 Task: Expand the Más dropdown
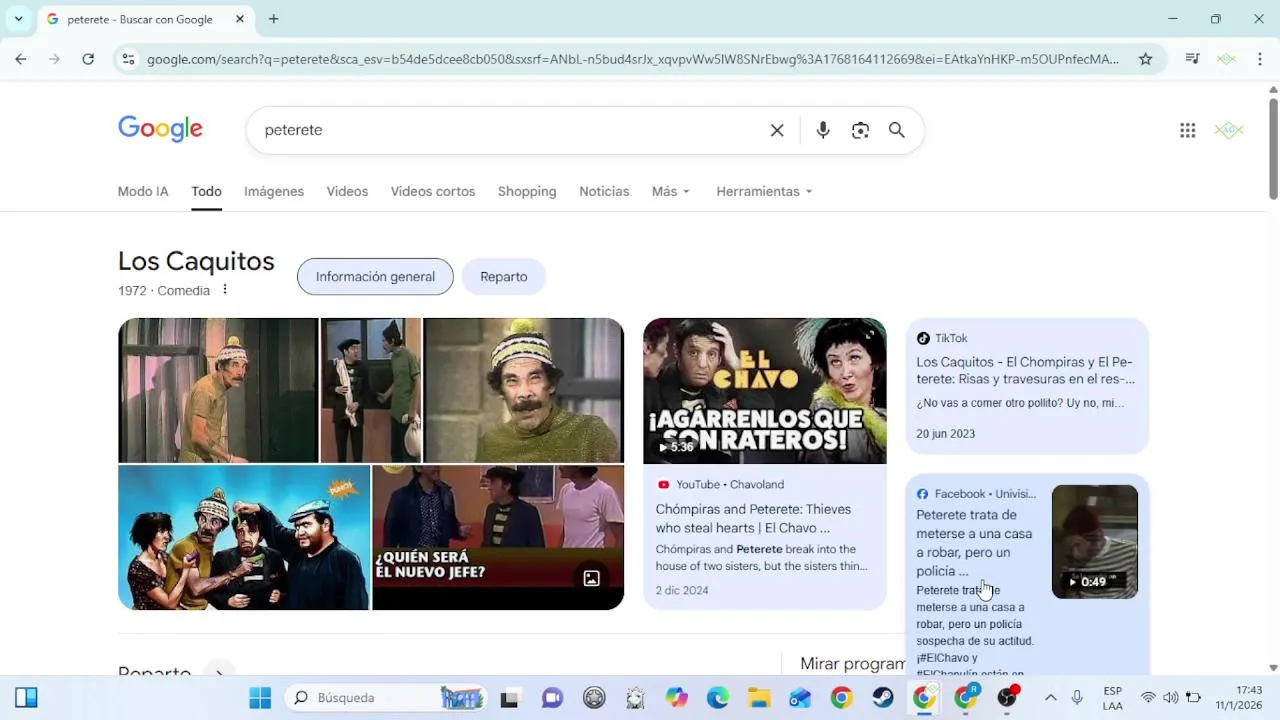tap(671, 191)
